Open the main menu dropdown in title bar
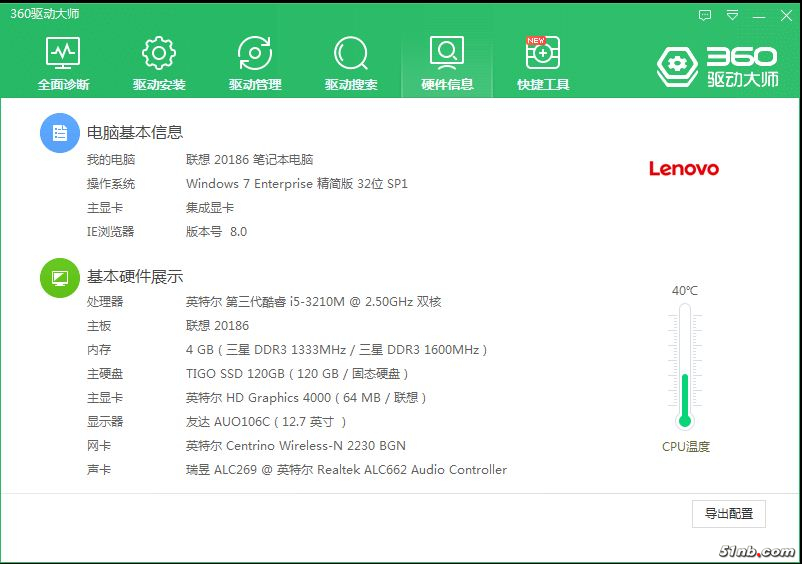802x564 pixels. pos(732,15)
